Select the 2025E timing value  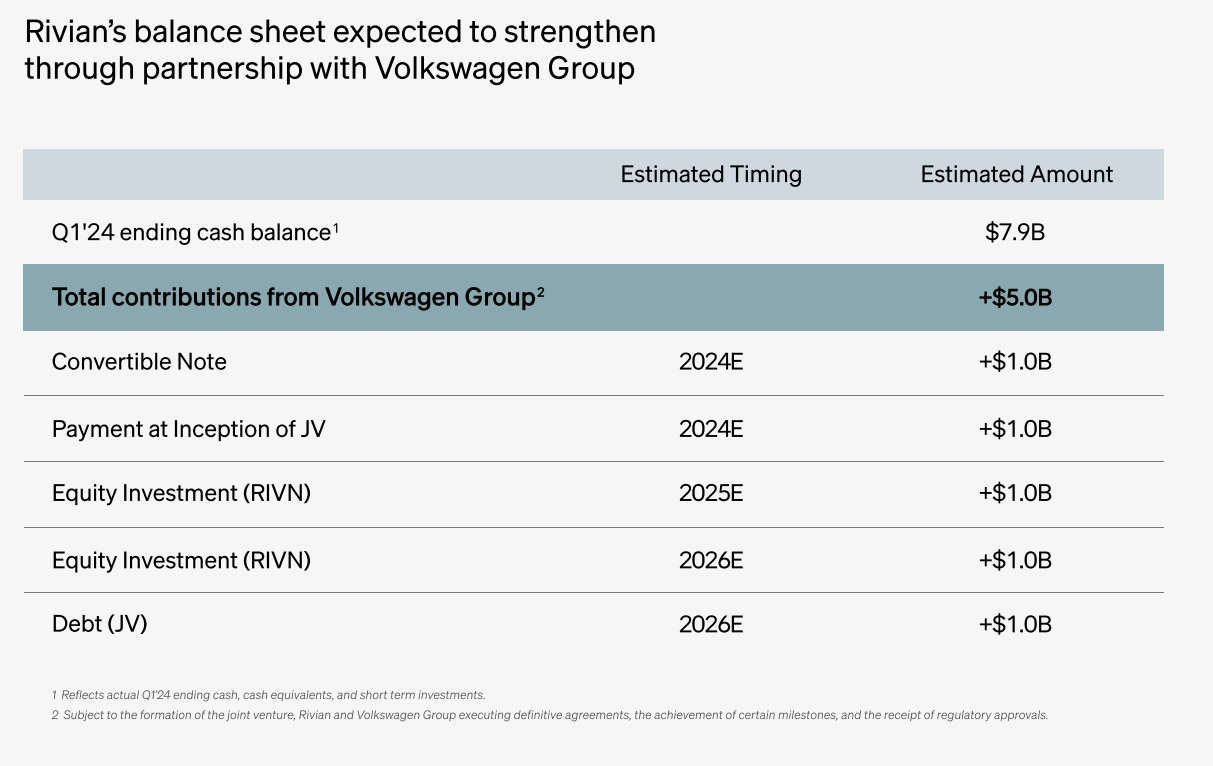(x=711, y=494)
